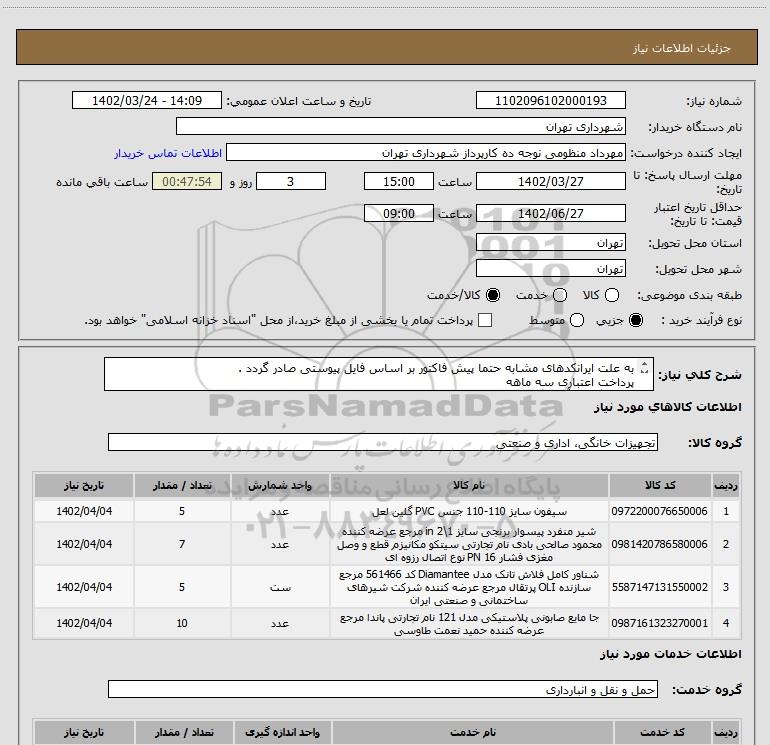770x745 pixels.
Task: Click the announcement date field 1402/03/24 - 14:09
Action: pos(147,100)
